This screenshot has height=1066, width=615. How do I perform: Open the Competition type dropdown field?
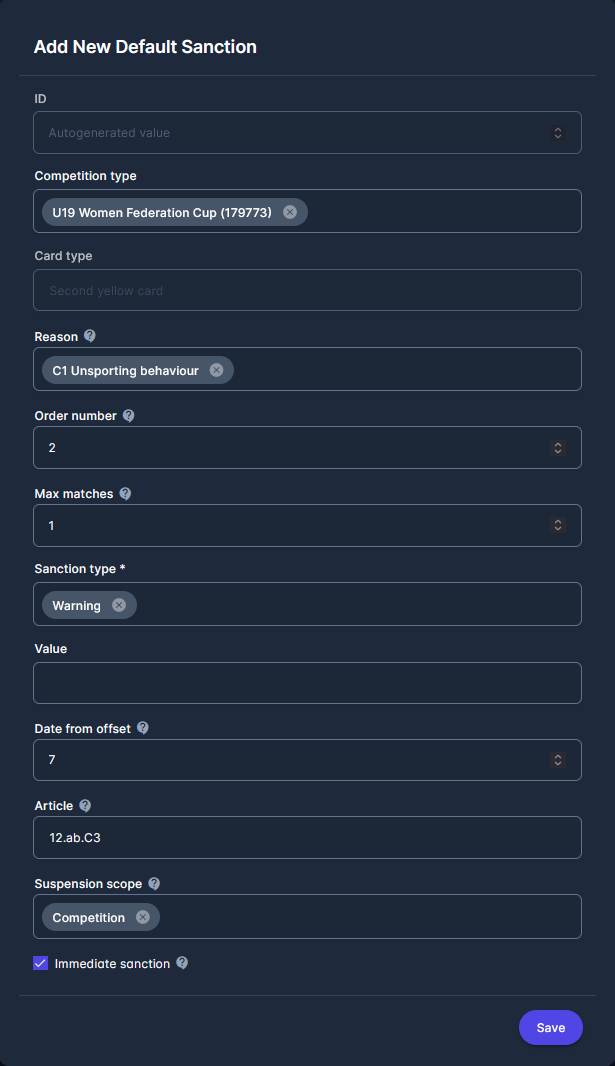pyautogui.click(x=440, y=212)
